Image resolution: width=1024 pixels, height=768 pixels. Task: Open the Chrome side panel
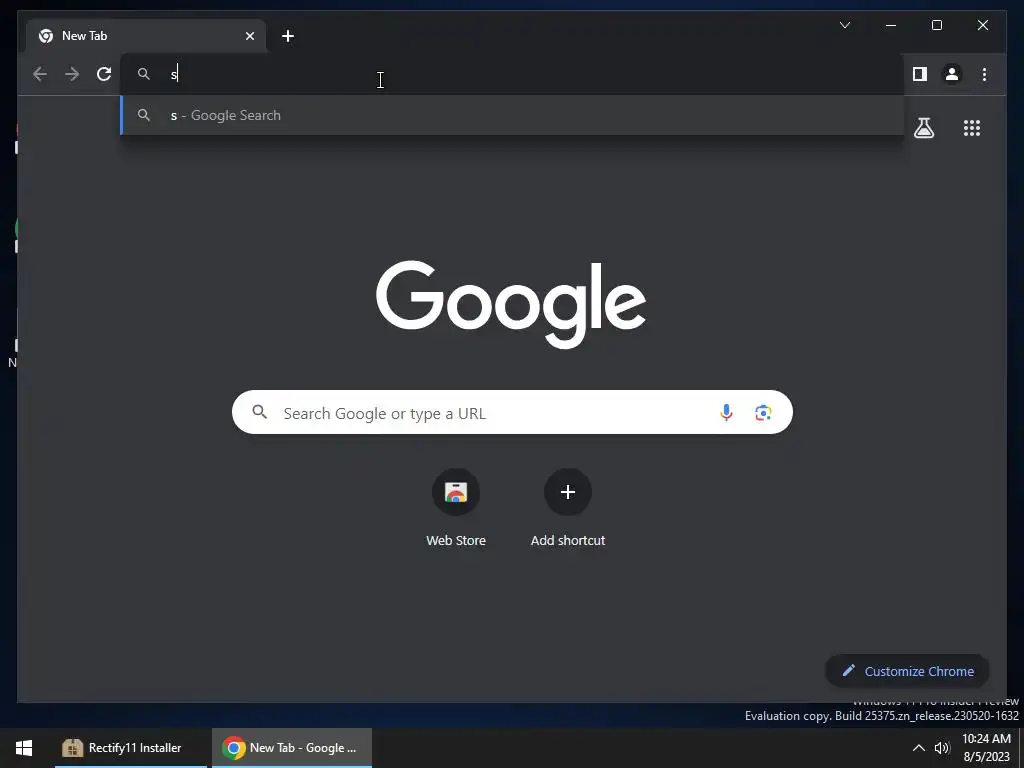click(920, 74)
